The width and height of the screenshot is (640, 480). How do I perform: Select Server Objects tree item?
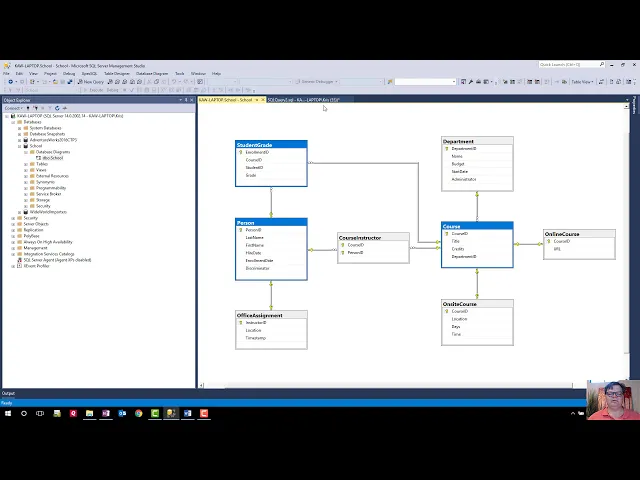tap(36, 224)
